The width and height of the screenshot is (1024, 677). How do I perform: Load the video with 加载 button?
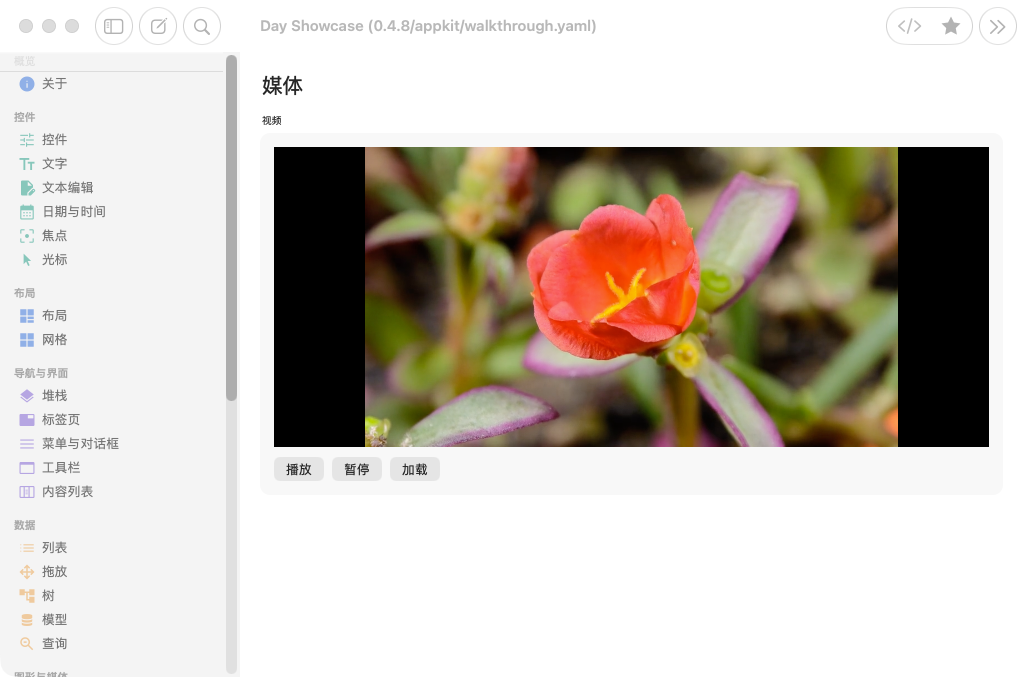[x=415, y=469]
